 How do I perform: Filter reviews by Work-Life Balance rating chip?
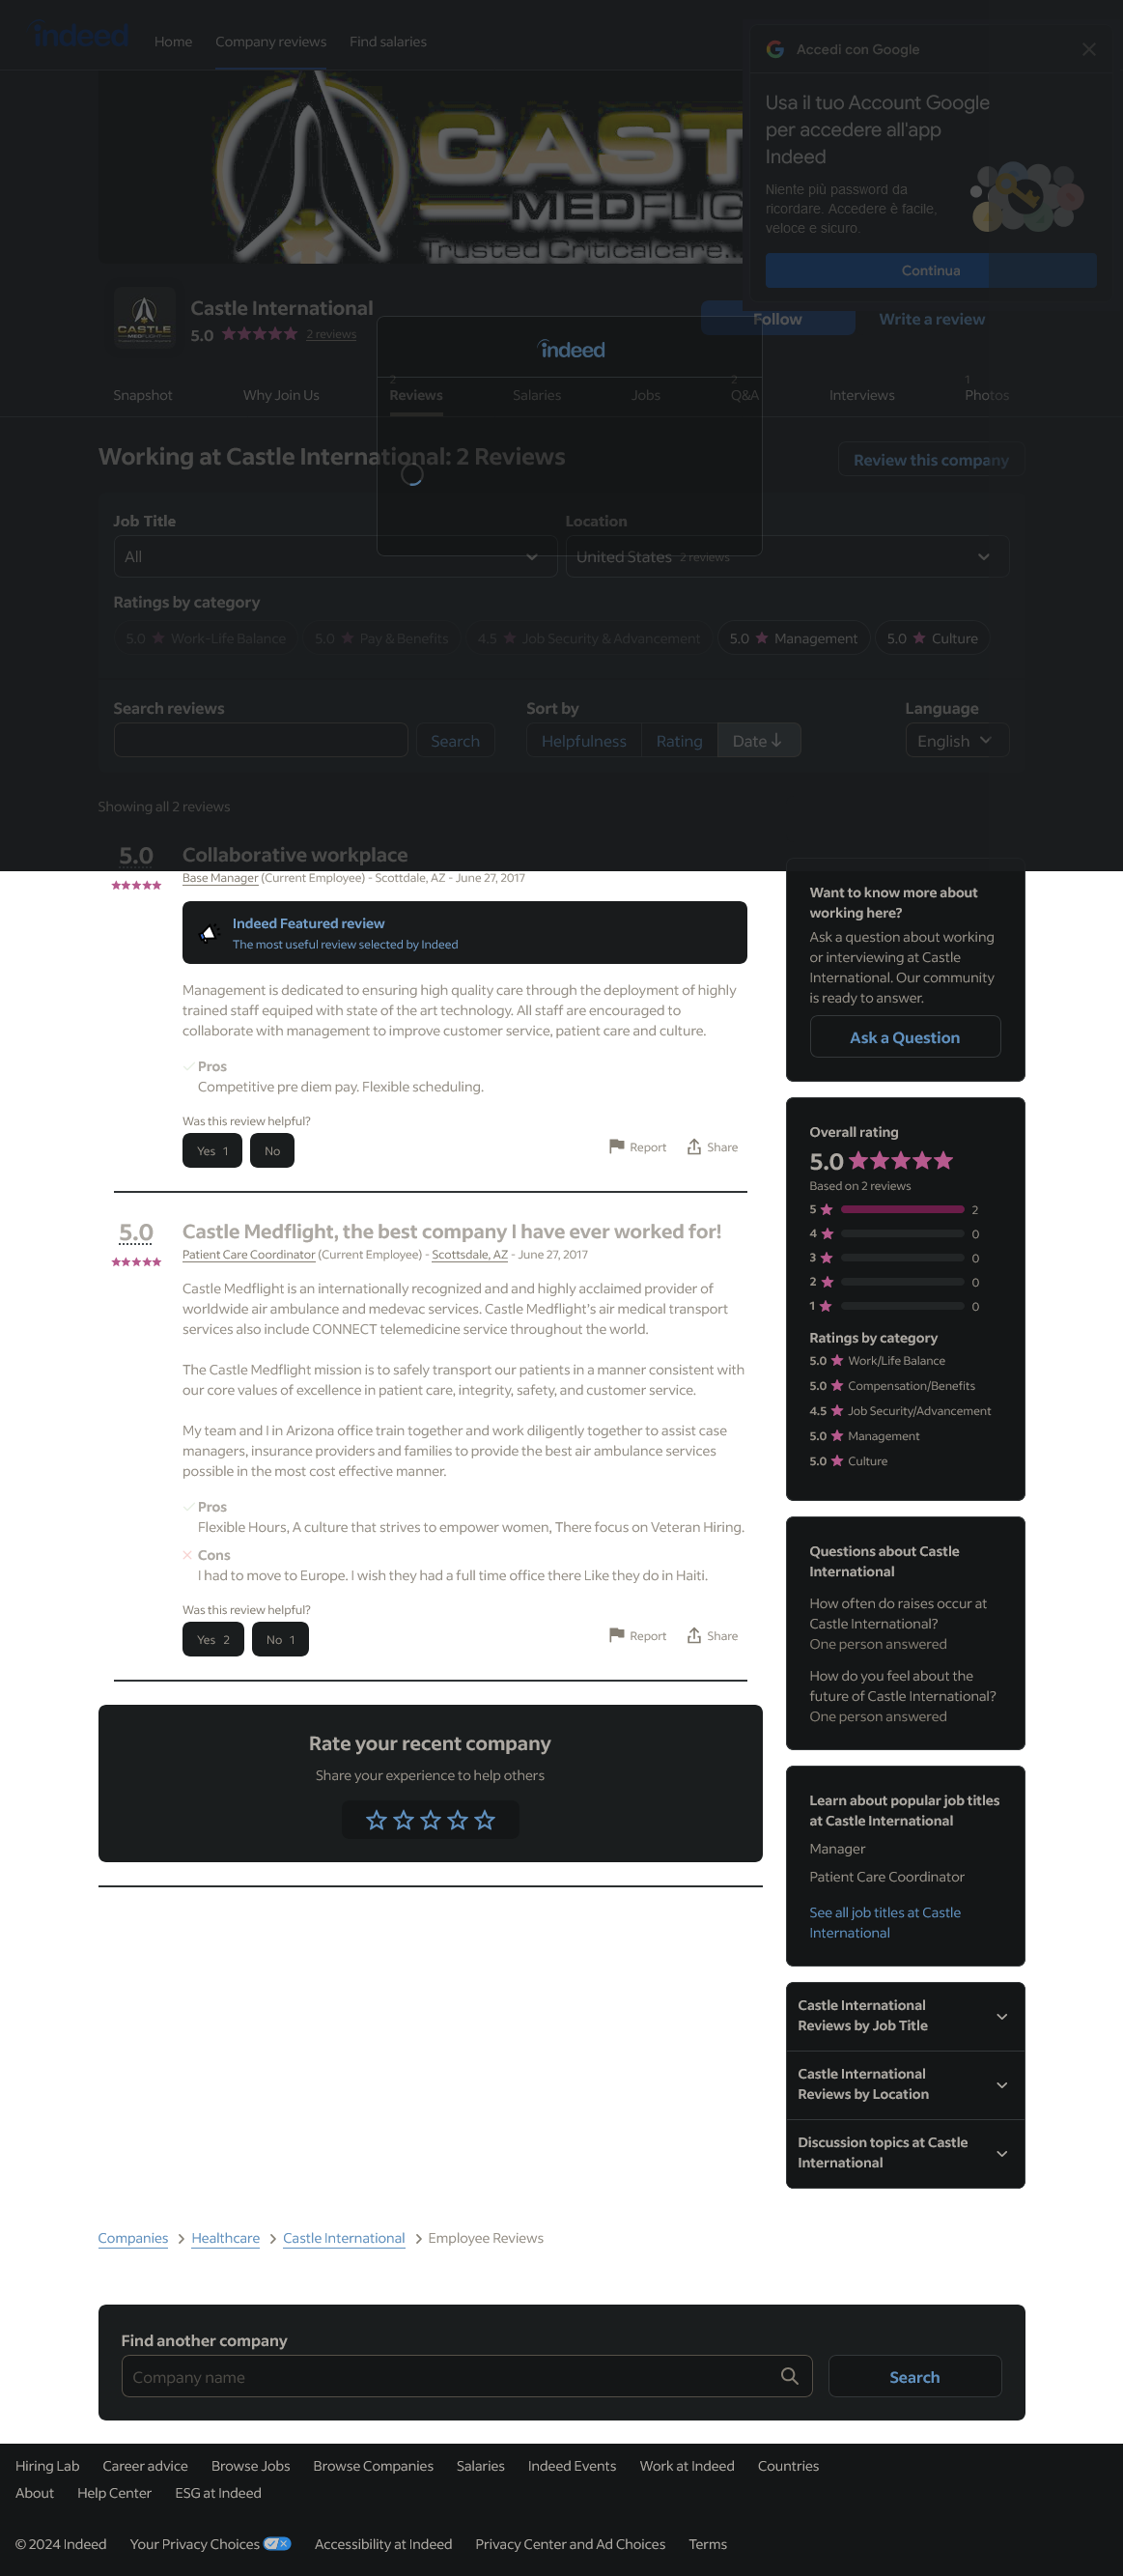206,638
